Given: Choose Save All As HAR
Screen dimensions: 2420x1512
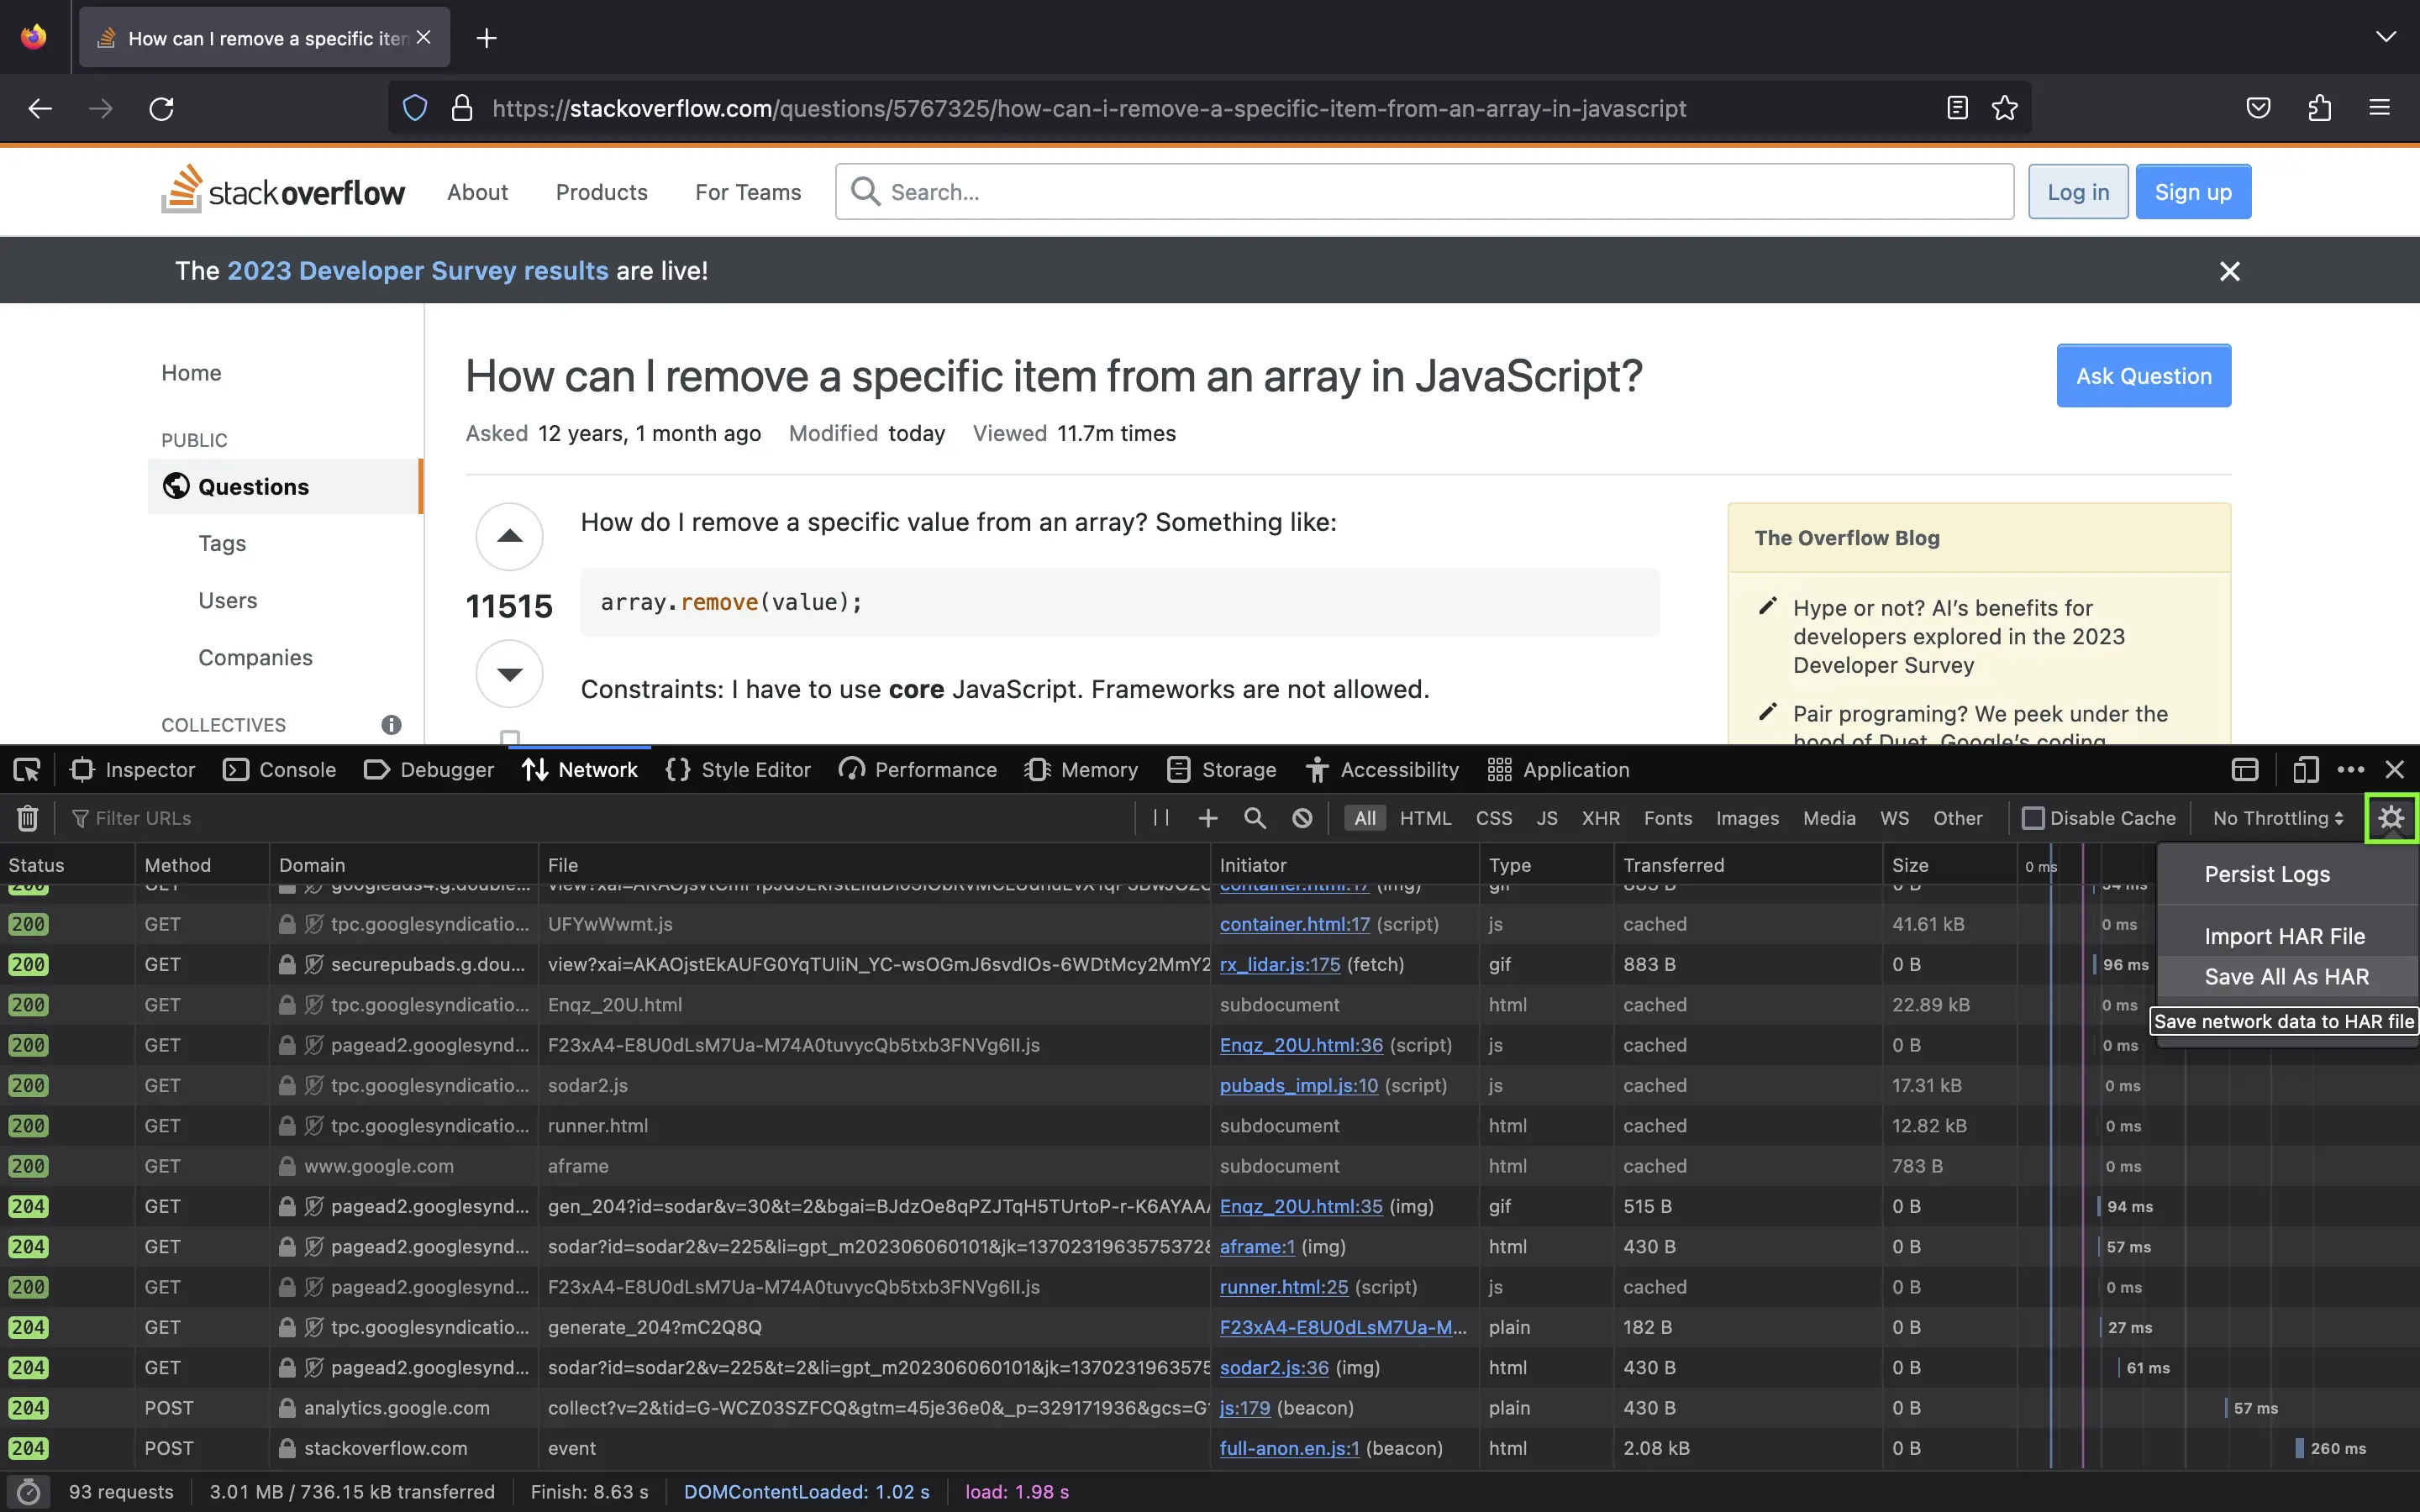Looking at the screenshot, I should (2286, 977).
